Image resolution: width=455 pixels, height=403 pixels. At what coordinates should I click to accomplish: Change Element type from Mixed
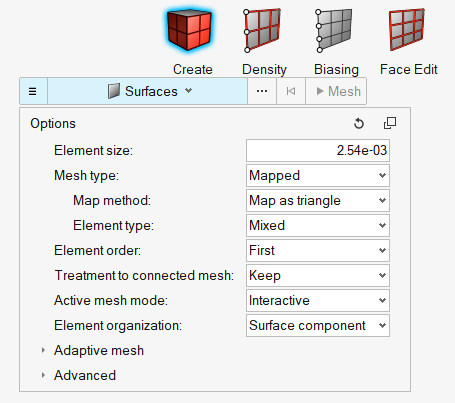point(318,225)
